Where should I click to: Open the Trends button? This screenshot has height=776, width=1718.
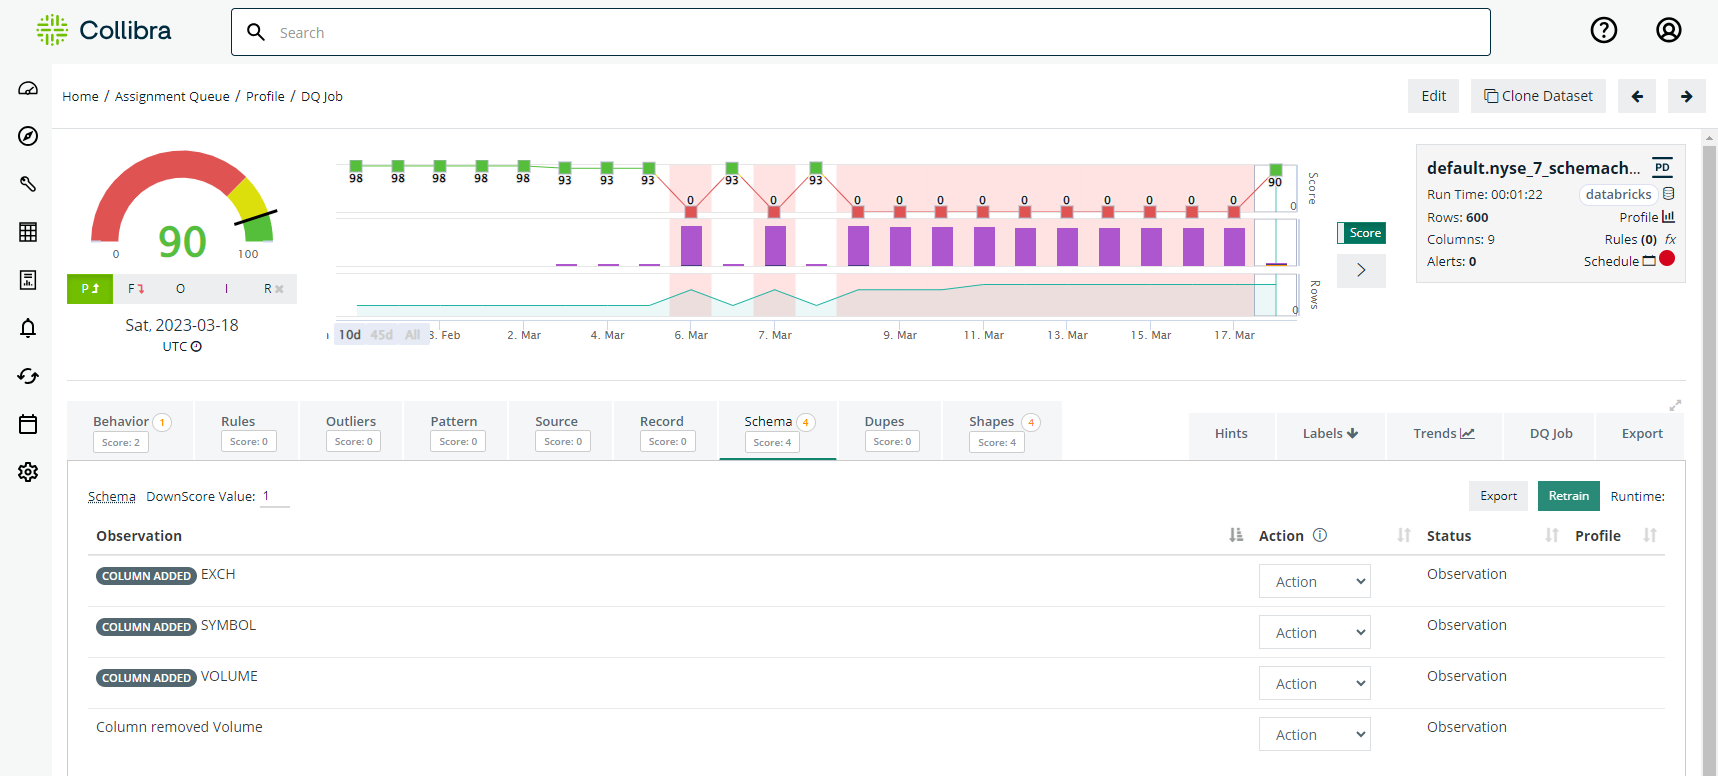1443,433
